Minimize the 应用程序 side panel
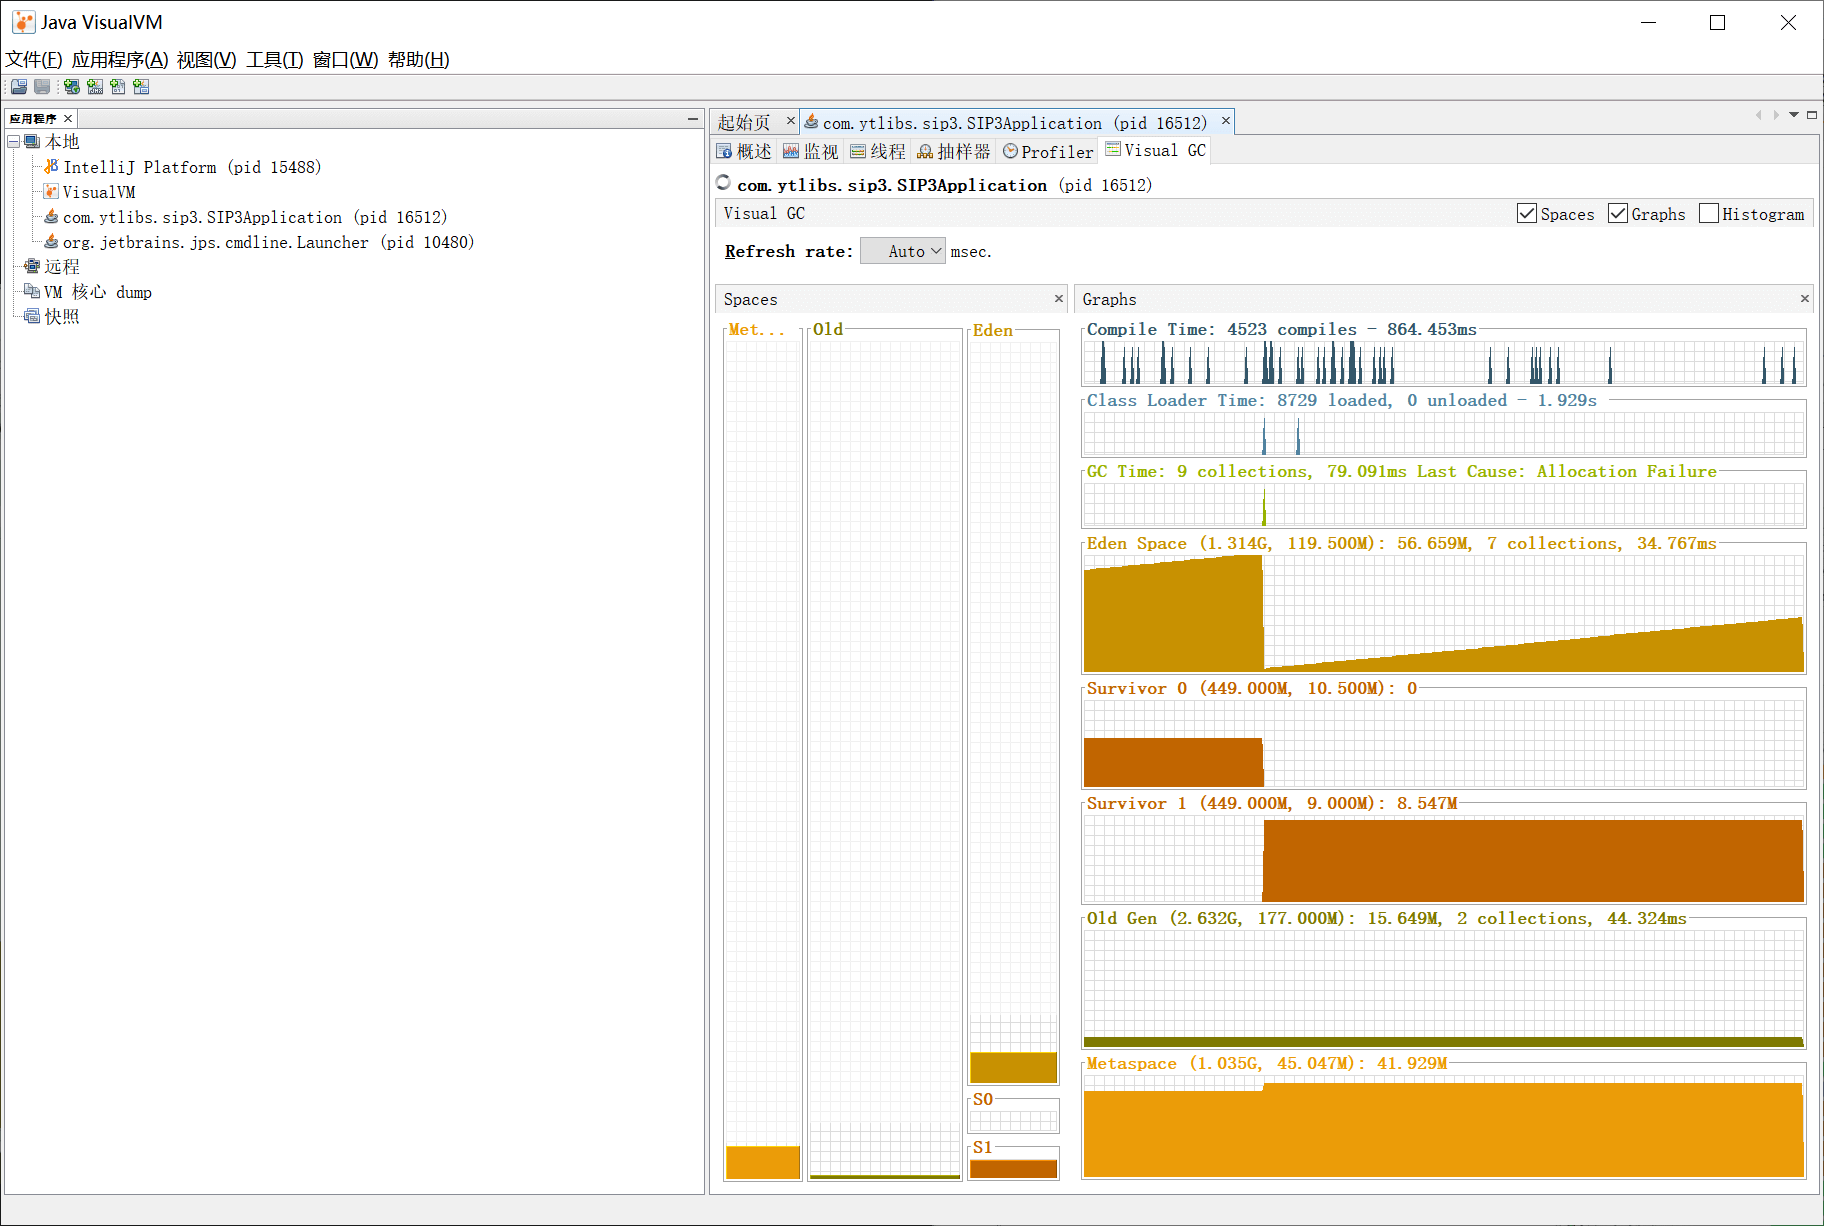The image size is (1824, 1226). click(x=692, y=119)
